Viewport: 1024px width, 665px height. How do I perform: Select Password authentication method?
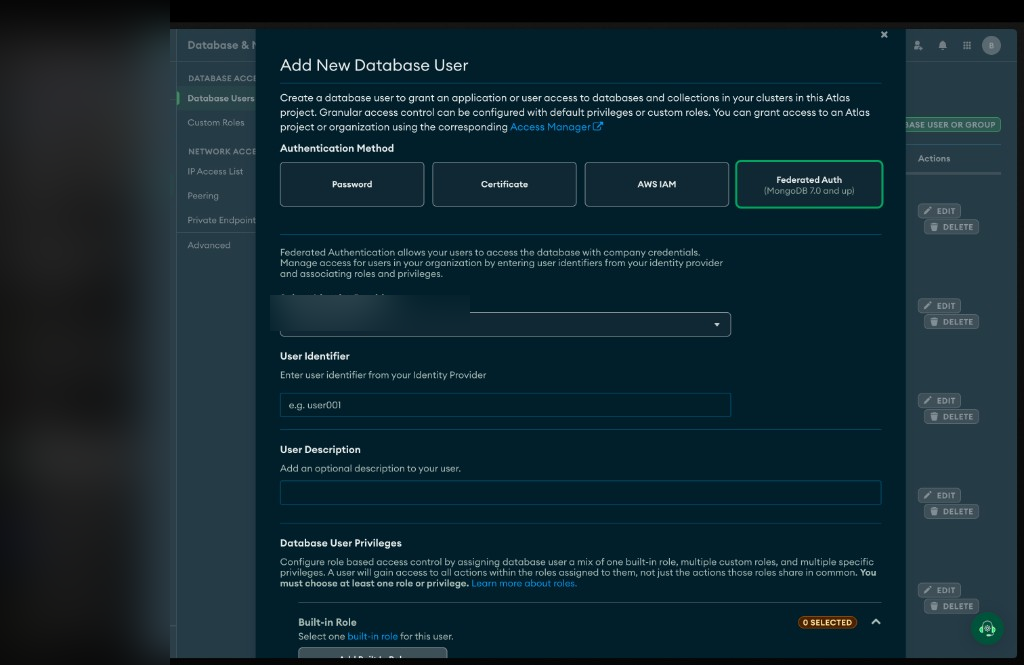tap(352, 184)
